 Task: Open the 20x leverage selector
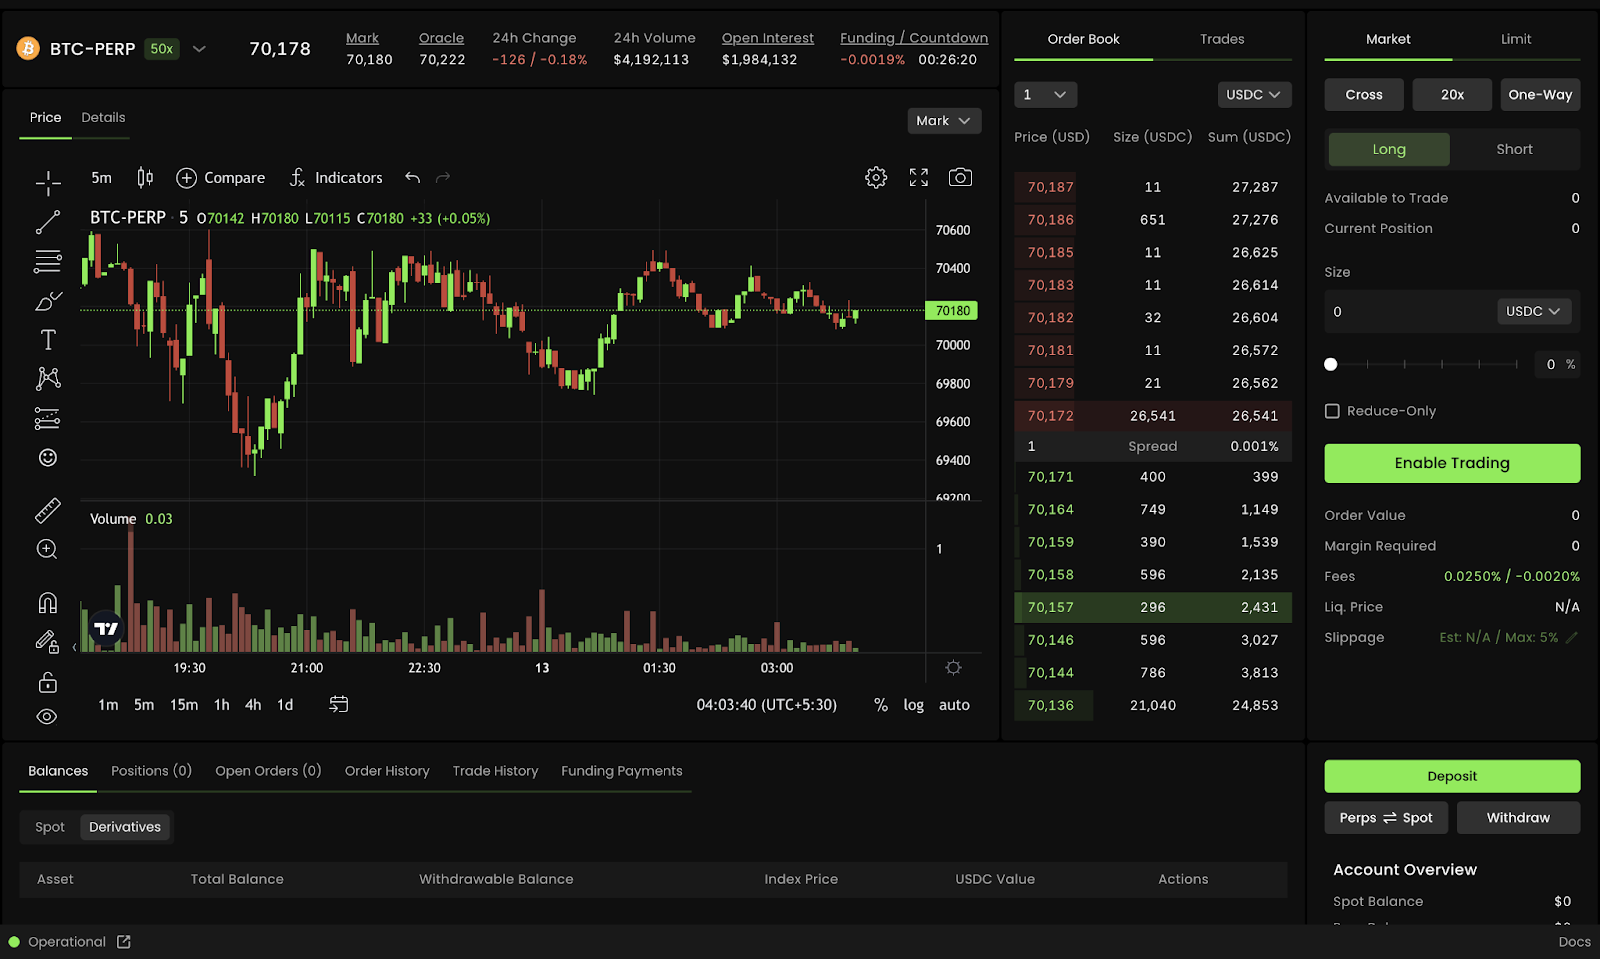pyautogui.click(x=1452, y=94)
